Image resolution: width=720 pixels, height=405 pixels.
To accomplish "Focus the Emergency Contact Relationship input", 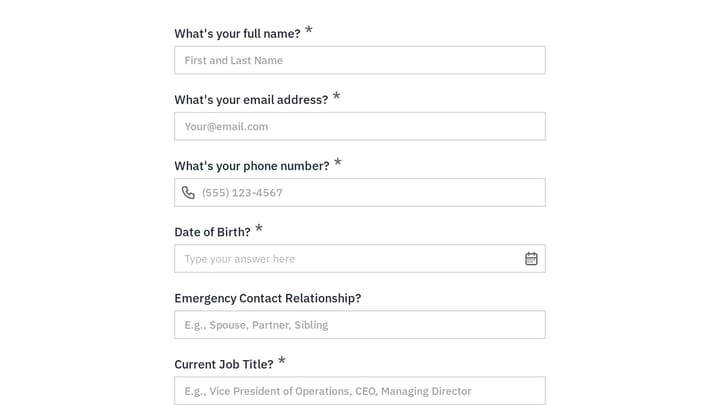I will tap(360, 325).
